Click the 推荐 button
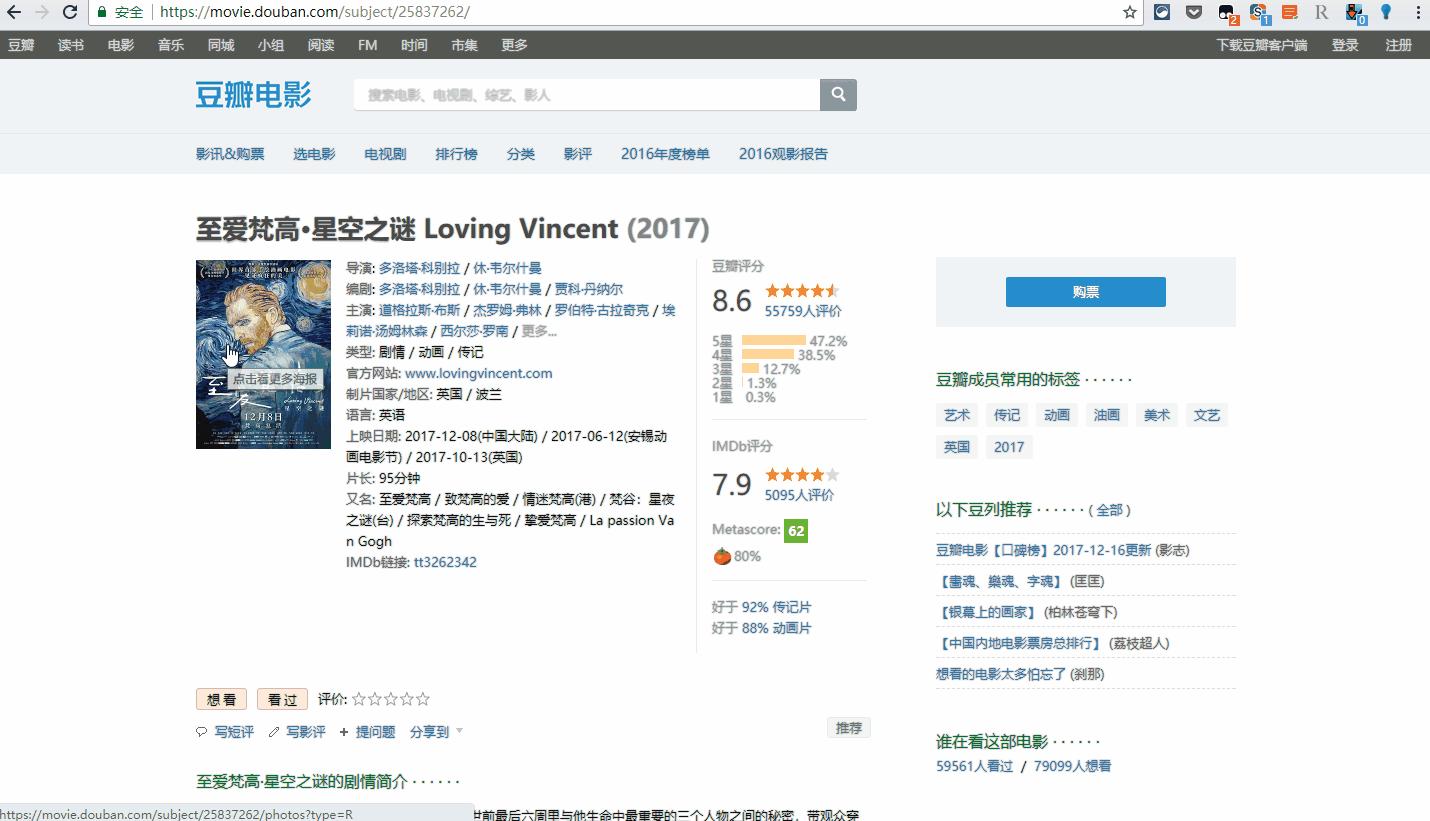The width and height of the screenshot is (1430, 821). 849,728
